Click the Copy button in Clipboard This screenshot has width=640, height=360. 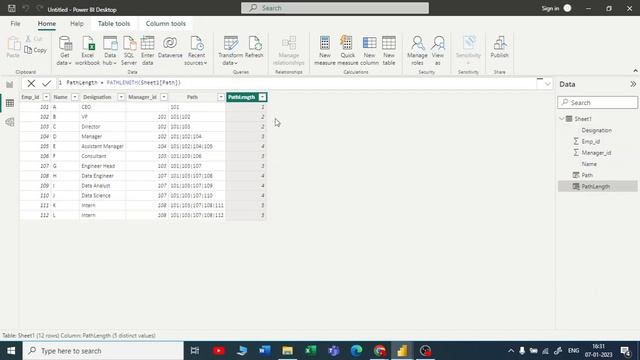36,50
